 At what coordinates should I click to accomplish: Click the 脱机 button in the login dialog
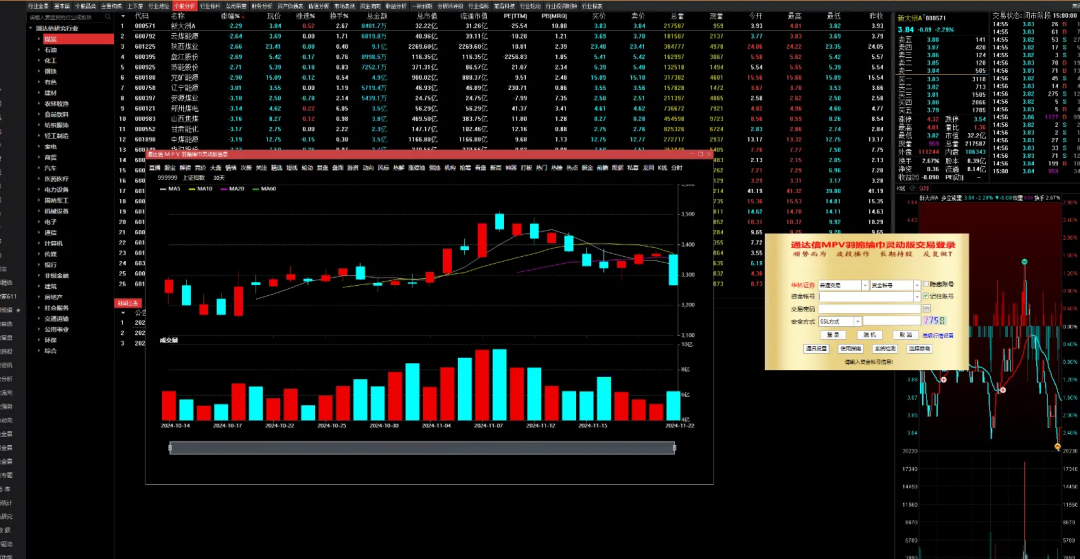click(x=870, y=335)
